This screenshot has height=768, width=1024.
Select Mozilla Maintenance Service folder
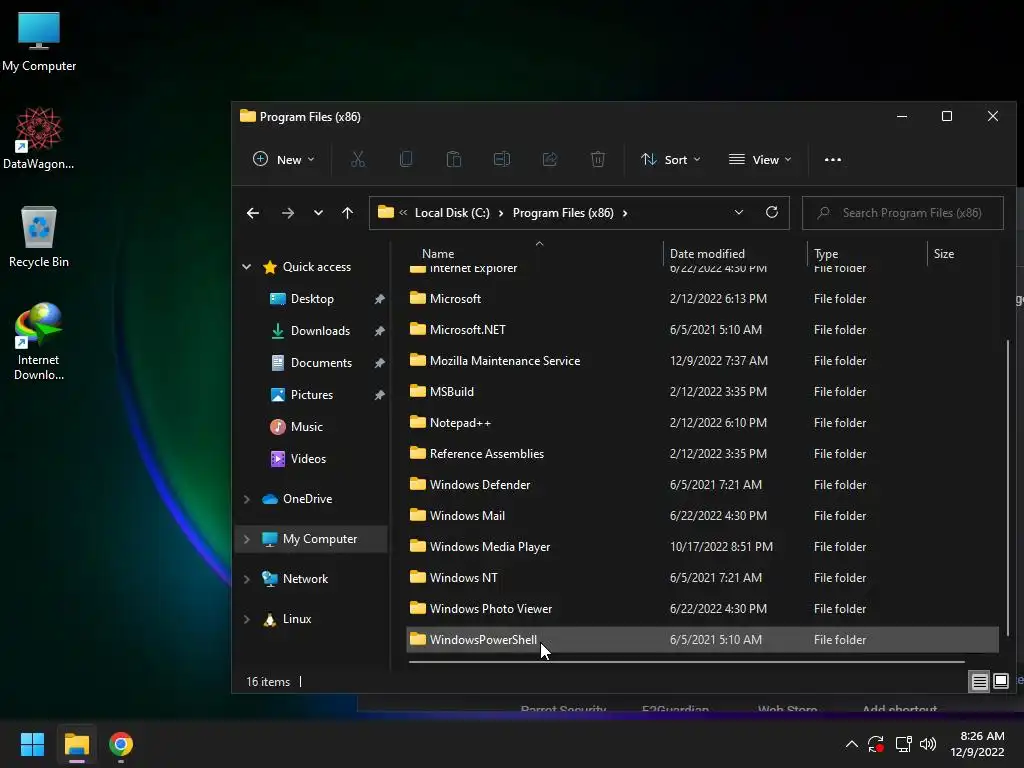[702, 360]
